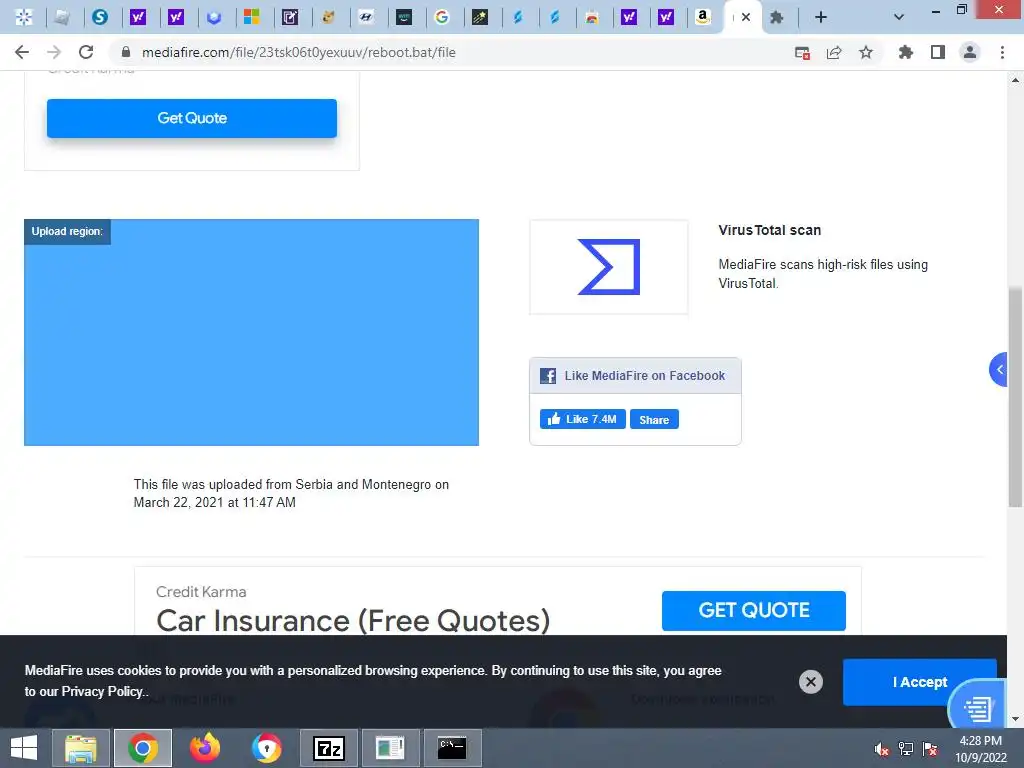Toggle the browser side panel
The width and height of the screenshot is (1024, 768).
tap(938, 52)
